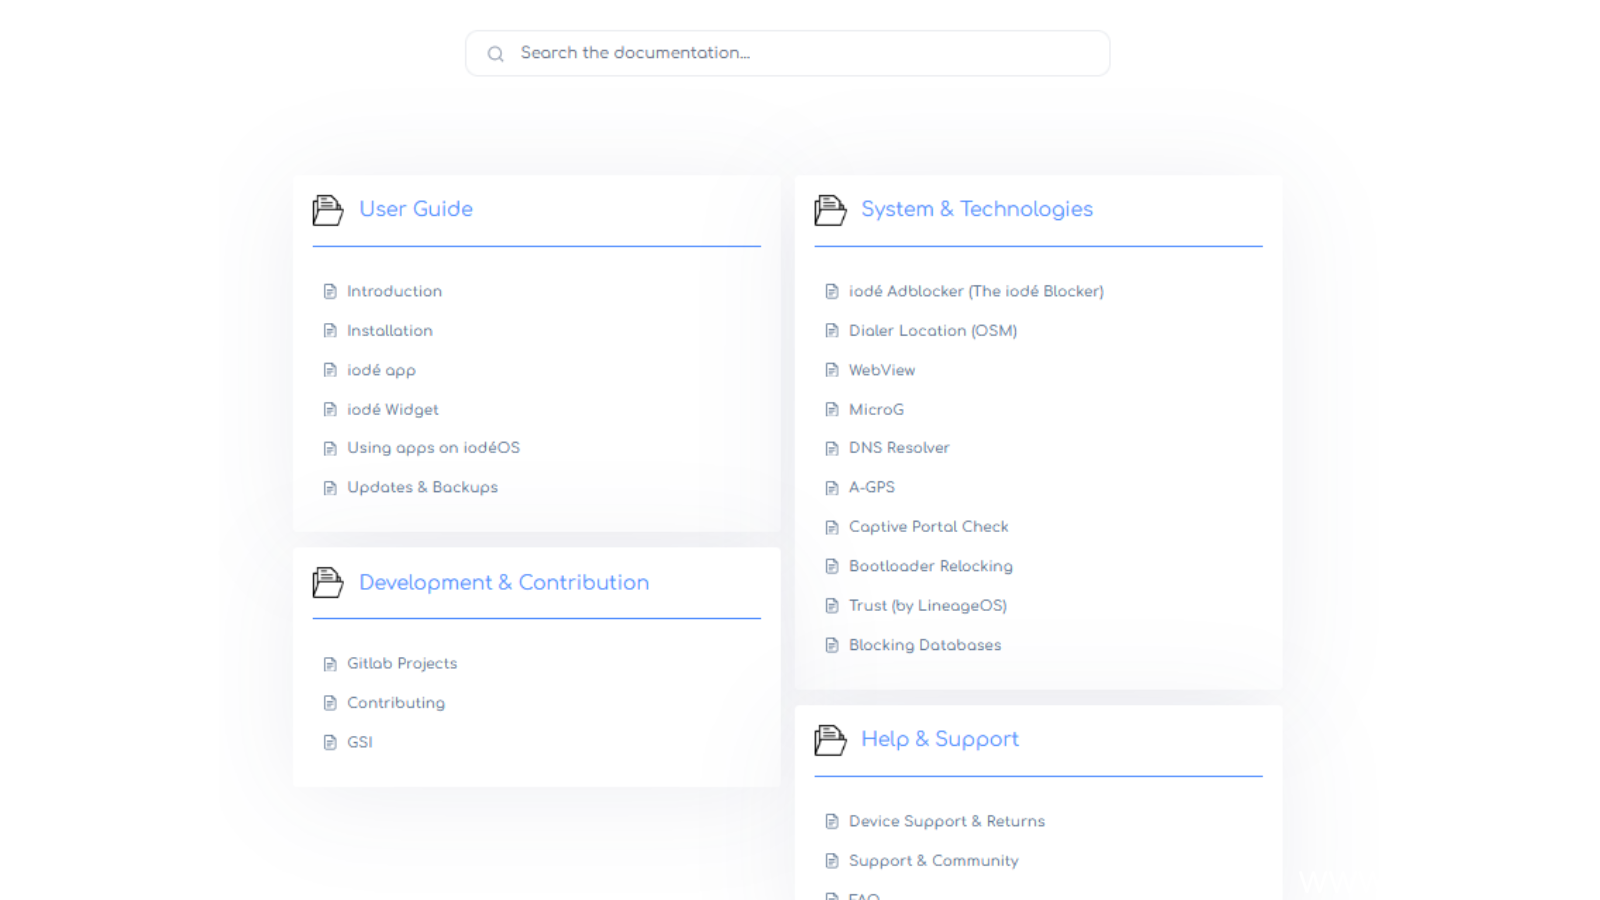1600x900 pixels.
Task: Open the System & Technologies heading
Action: click(977, 209)
